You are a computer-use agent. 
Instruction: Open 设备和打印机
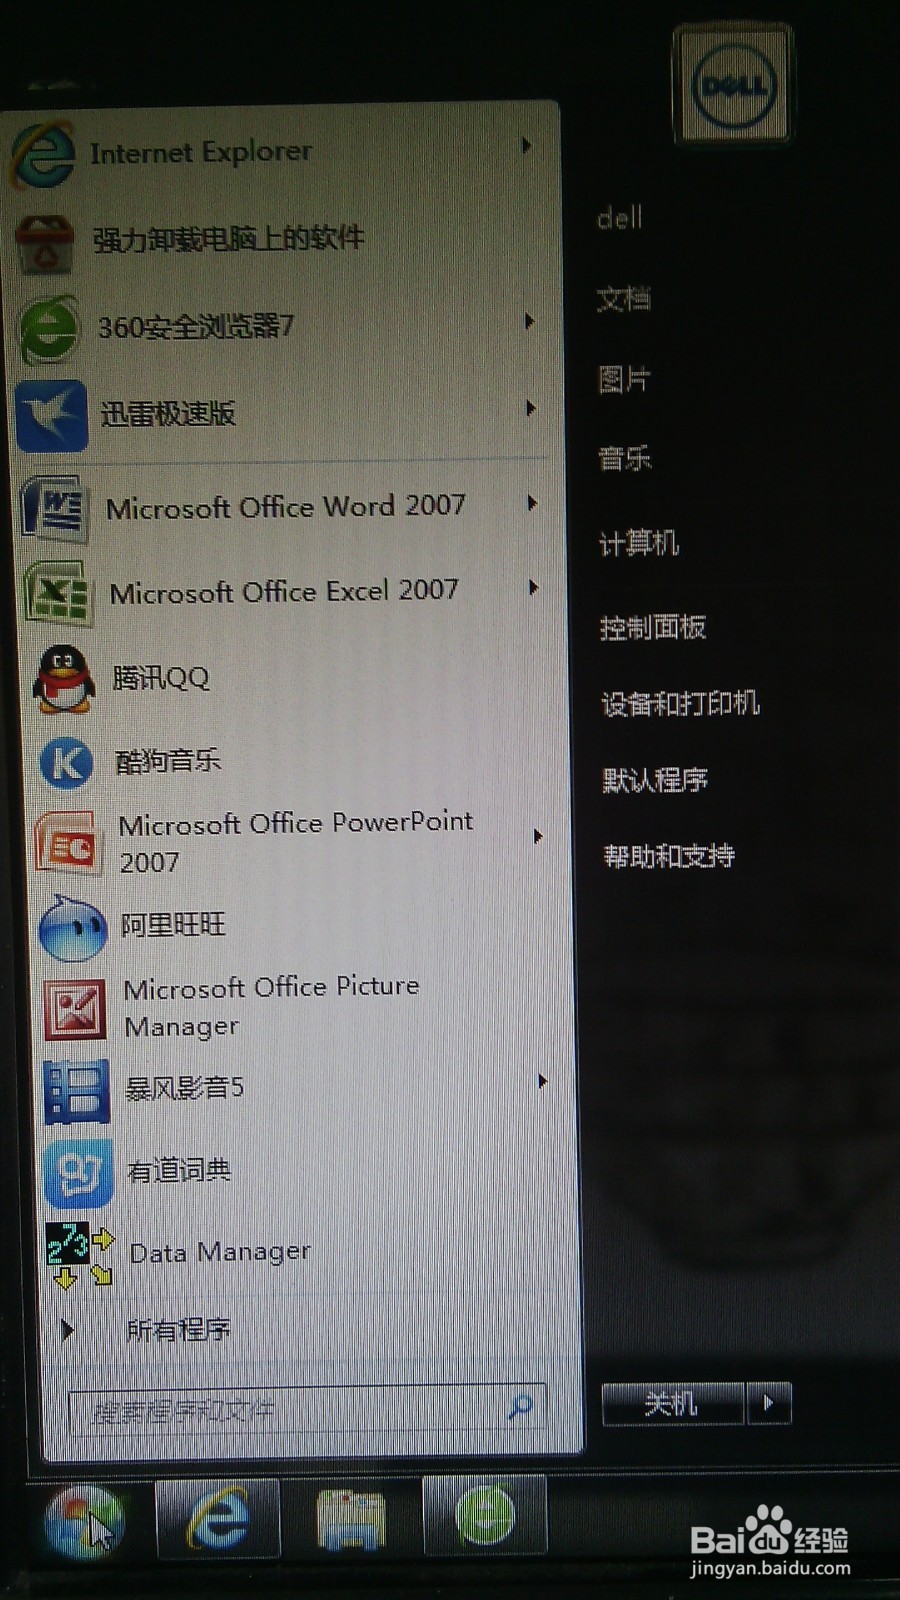(x=680, y=704)
